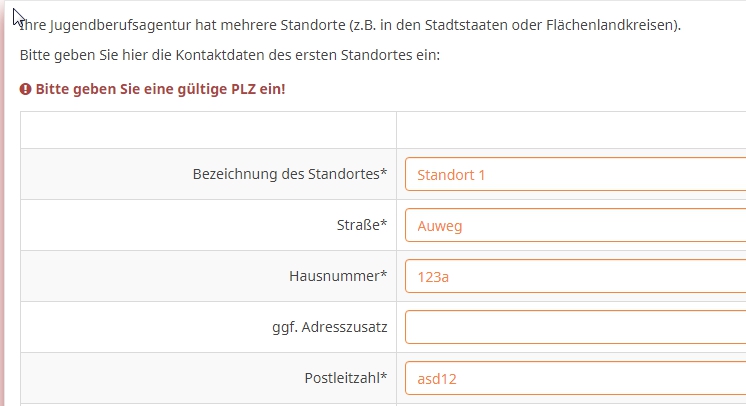Click the 'Bezeichnung des Standortes' label
Screen dimensions: 746x406
pos(286,174)
